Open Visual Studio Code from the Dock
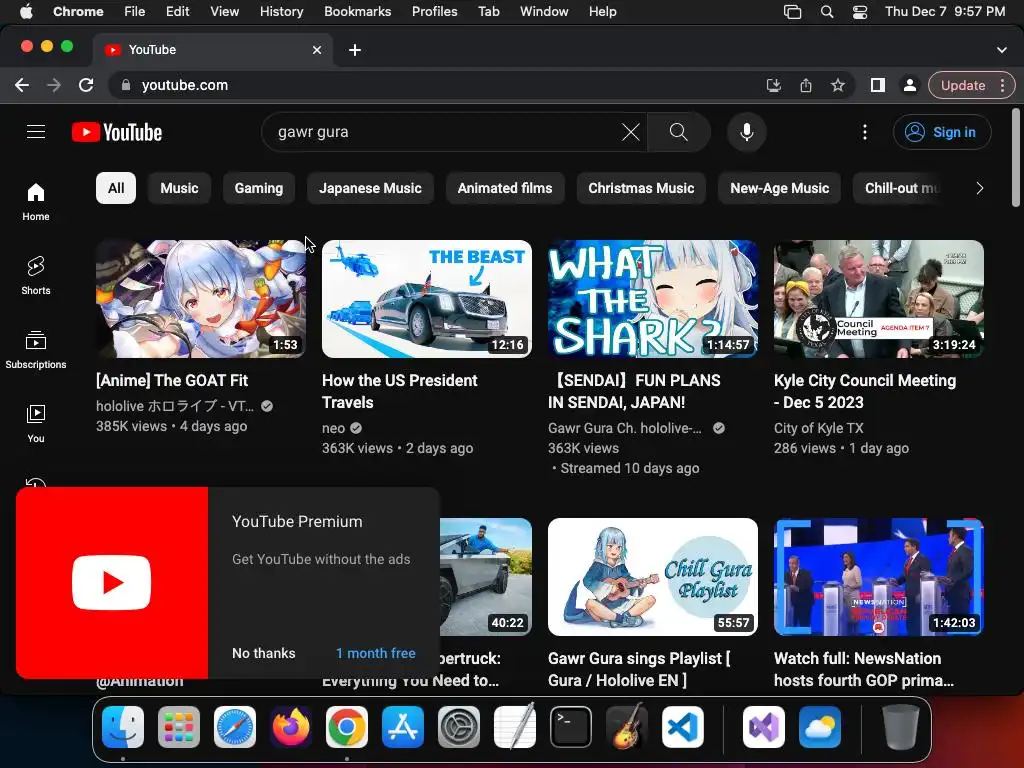Image resolution: width=1024 pixels, height=768 pixels. tap(682, 726)
